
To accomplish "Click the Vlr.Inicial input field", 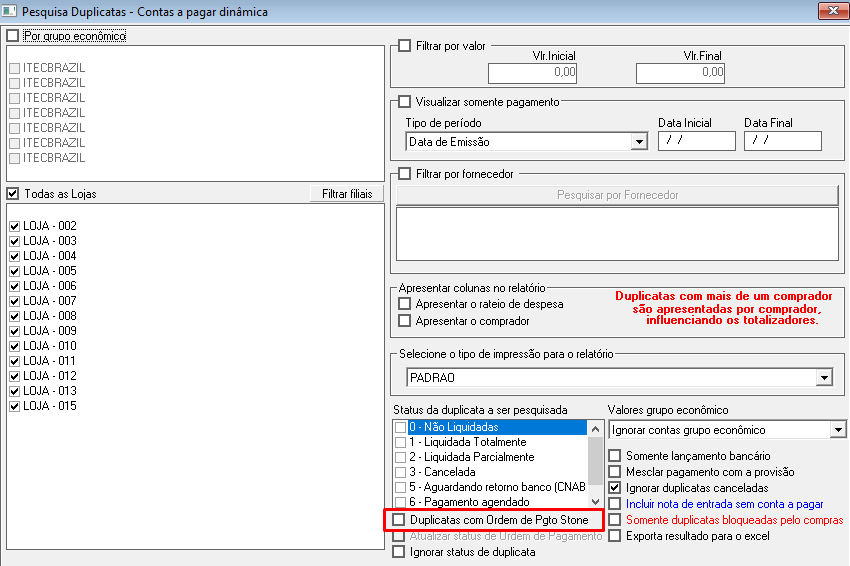I will [532, 73].
